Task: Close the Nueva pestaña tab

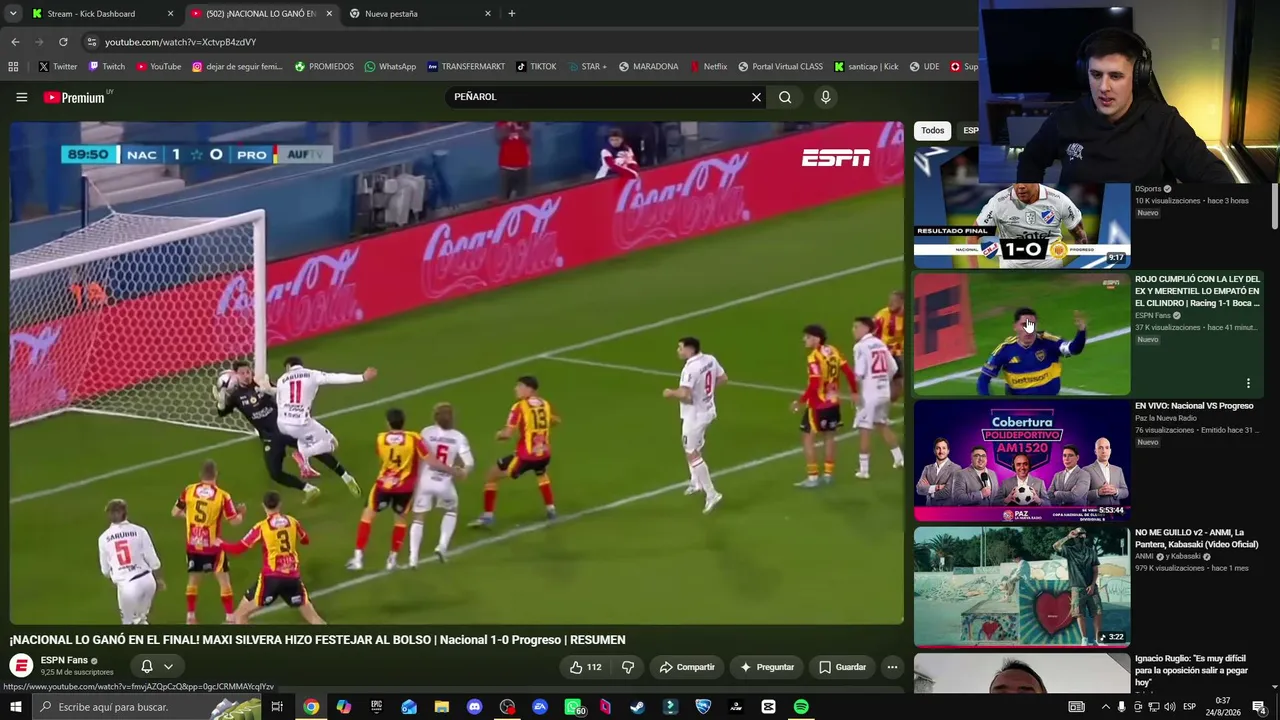Action: (x=488, y=14)
